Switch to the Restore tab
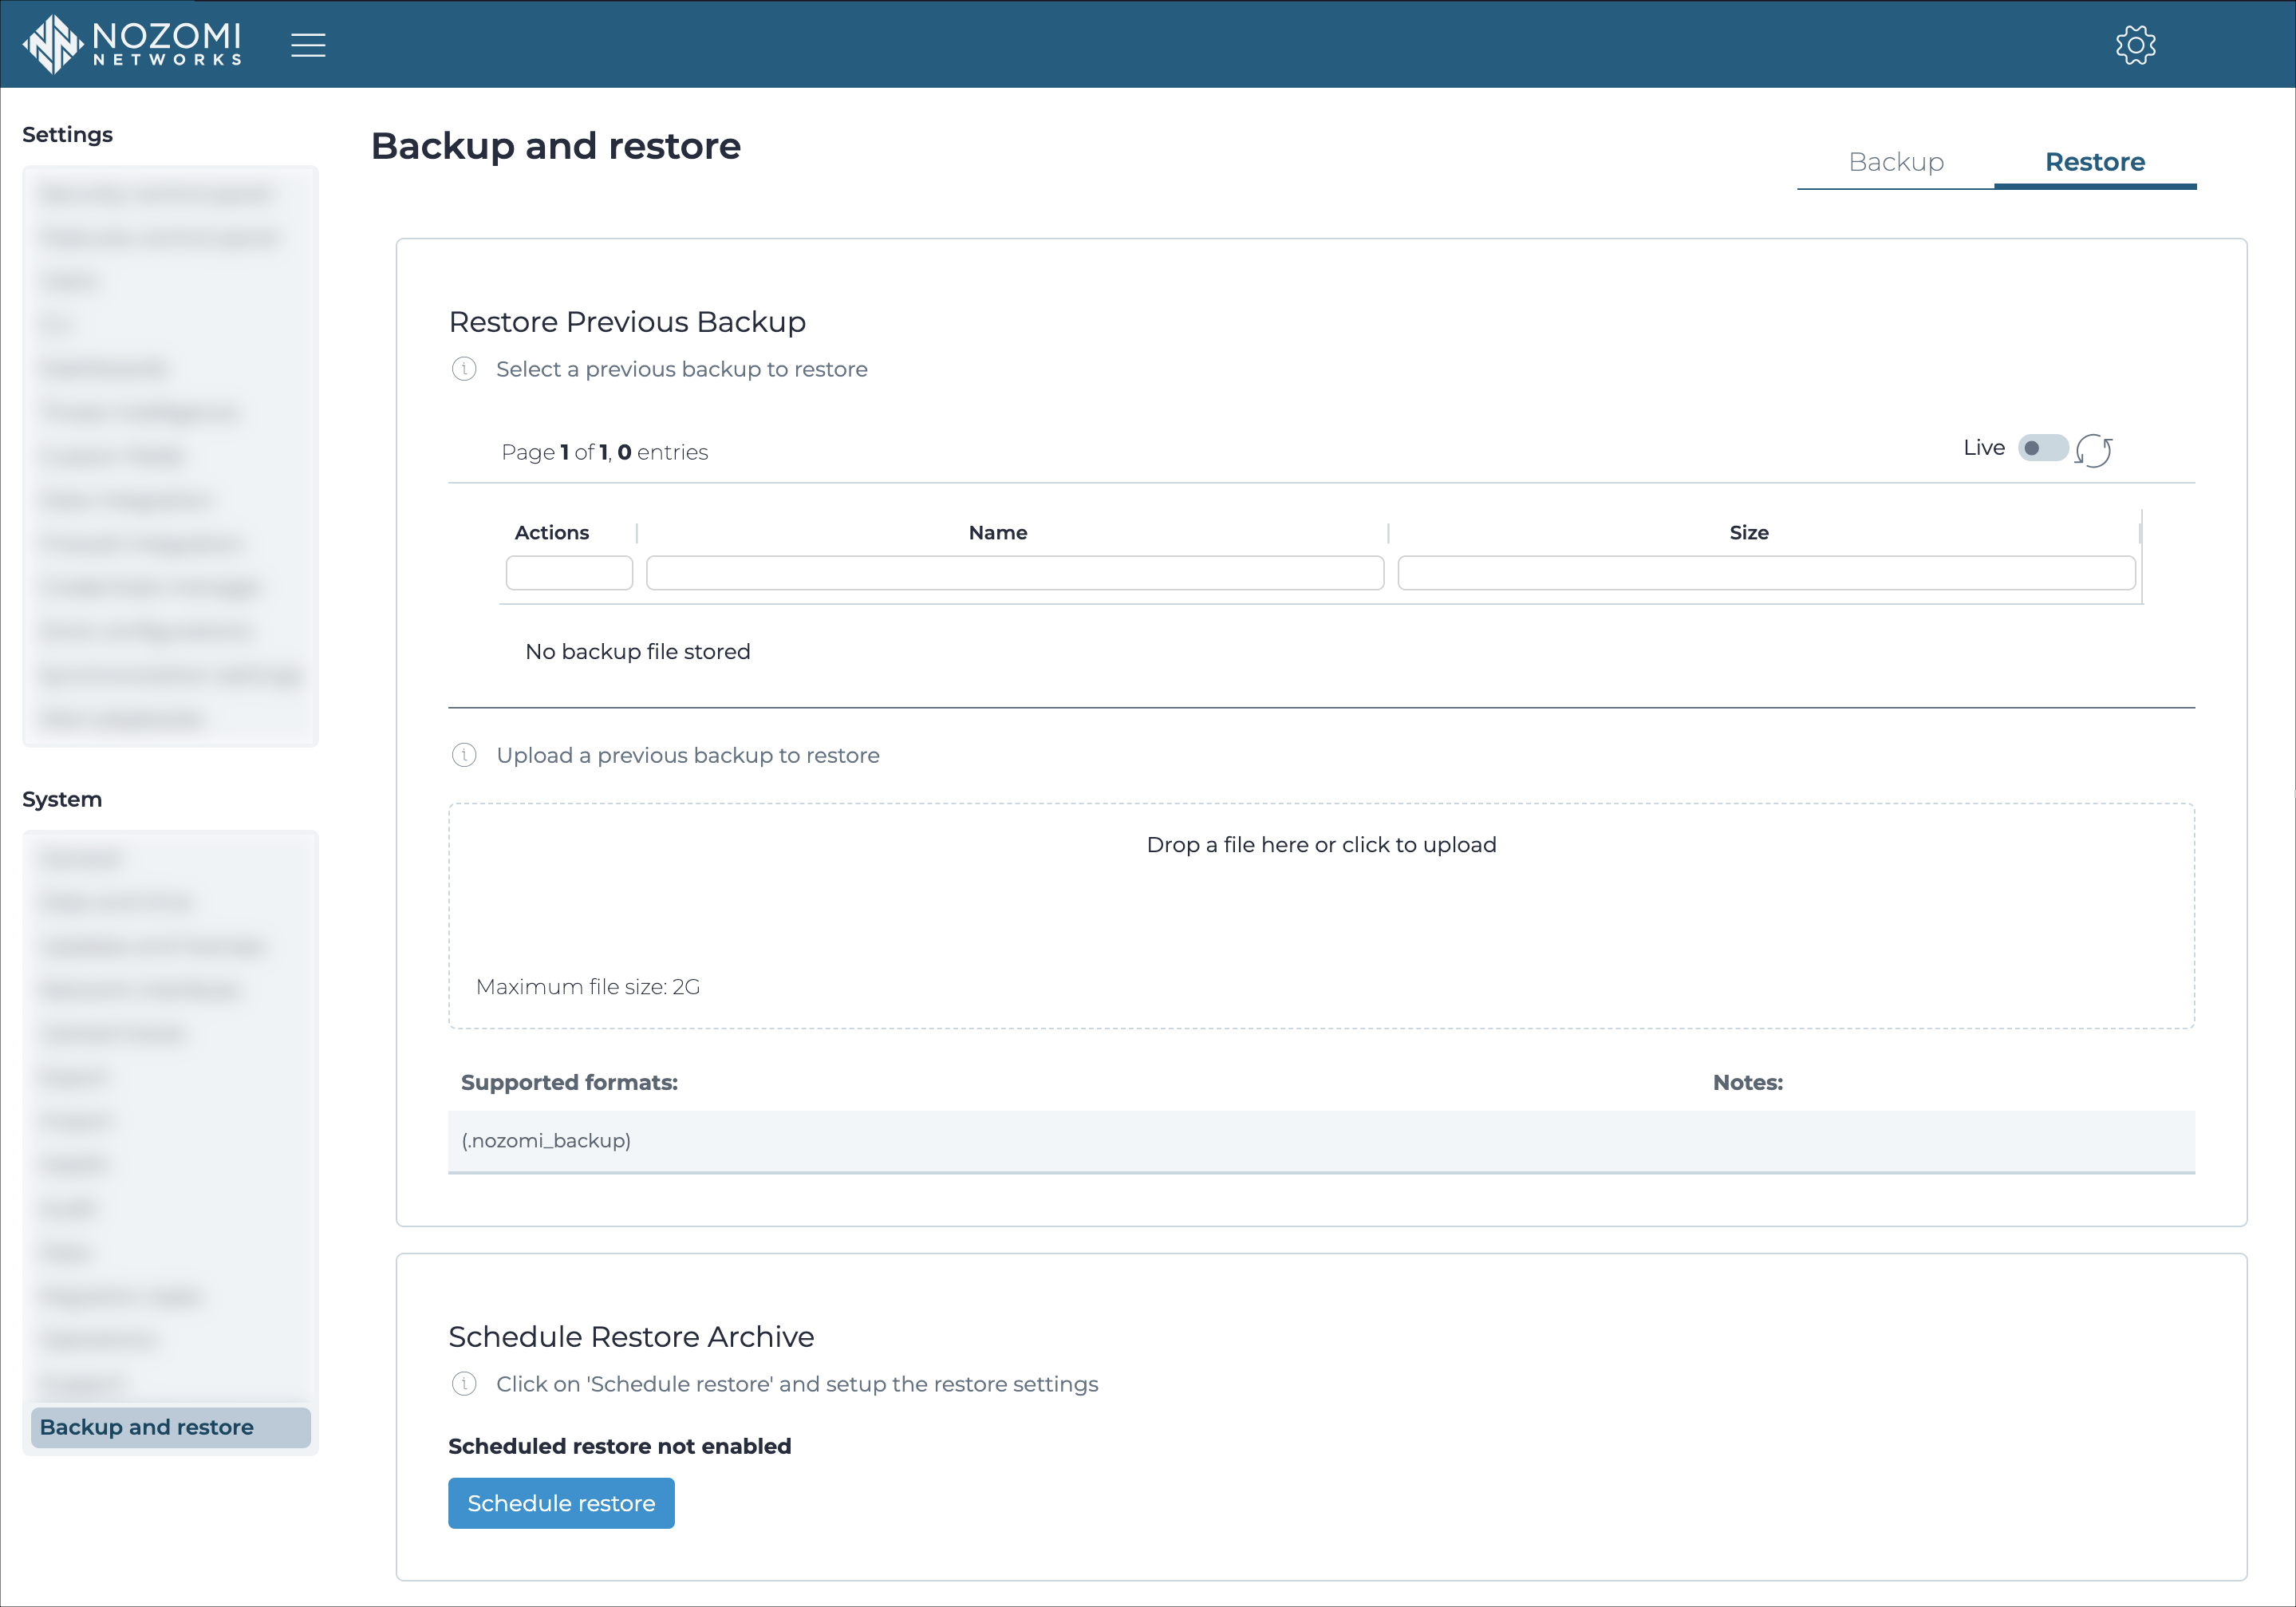 [x=2096, y=160]
